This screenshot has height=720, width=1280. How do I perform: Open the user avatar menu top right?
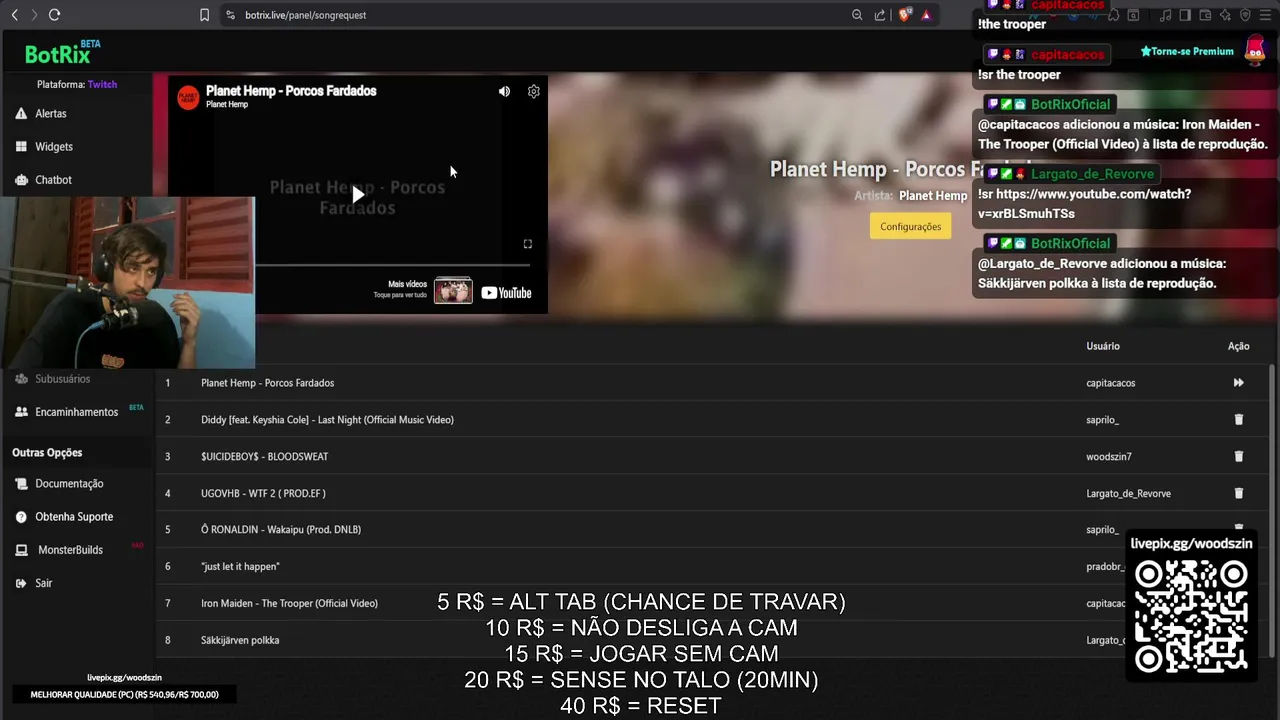coord(1255,51)
